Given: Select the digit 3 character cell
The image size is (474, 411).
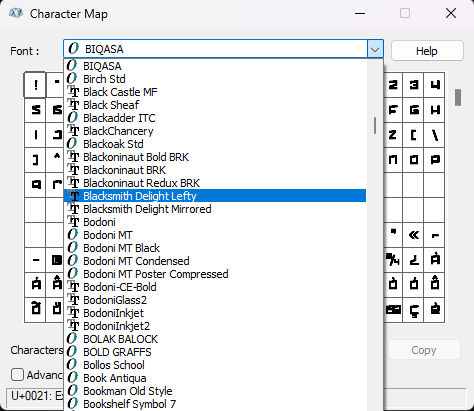Looking at the screenshot, I should [414, 85].
